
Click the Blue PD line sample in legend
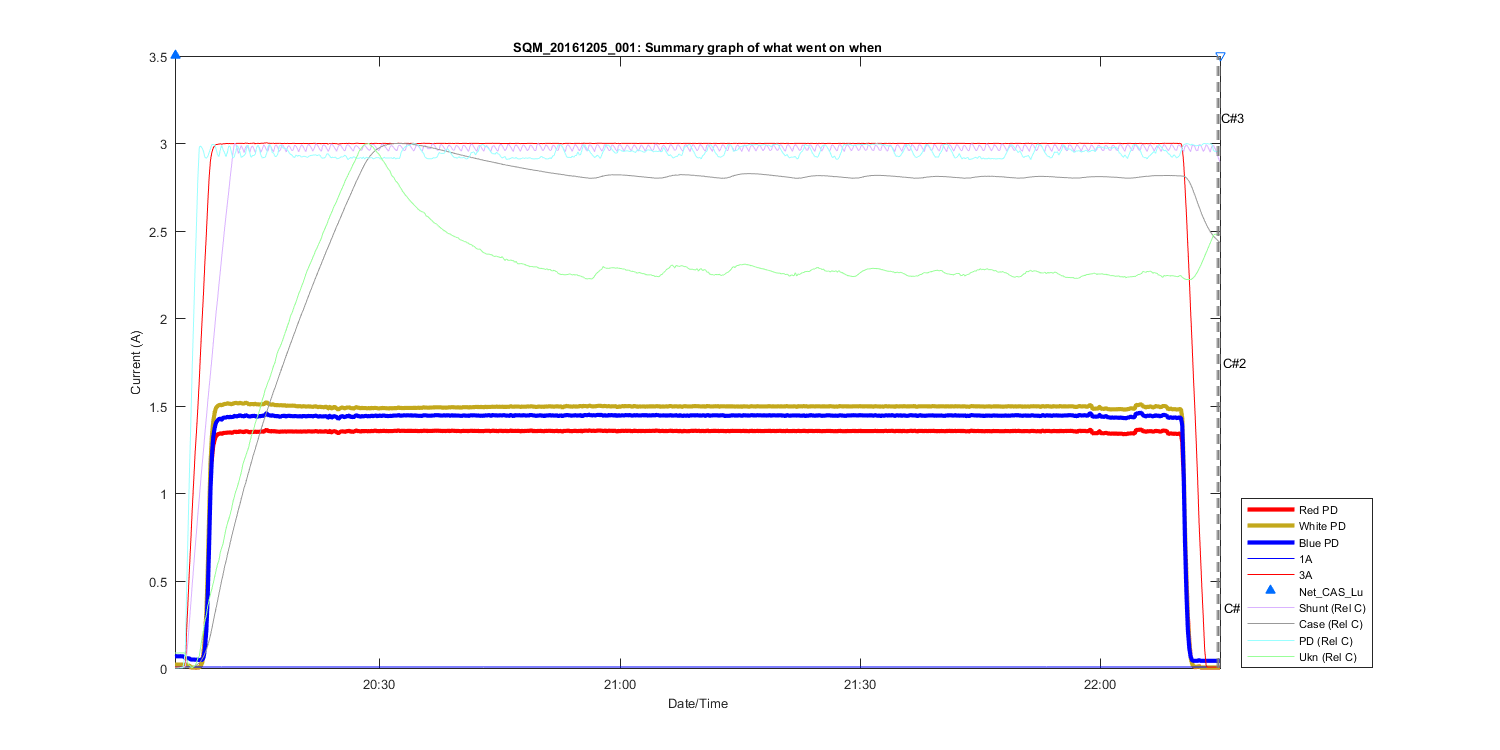[1270, 542]
